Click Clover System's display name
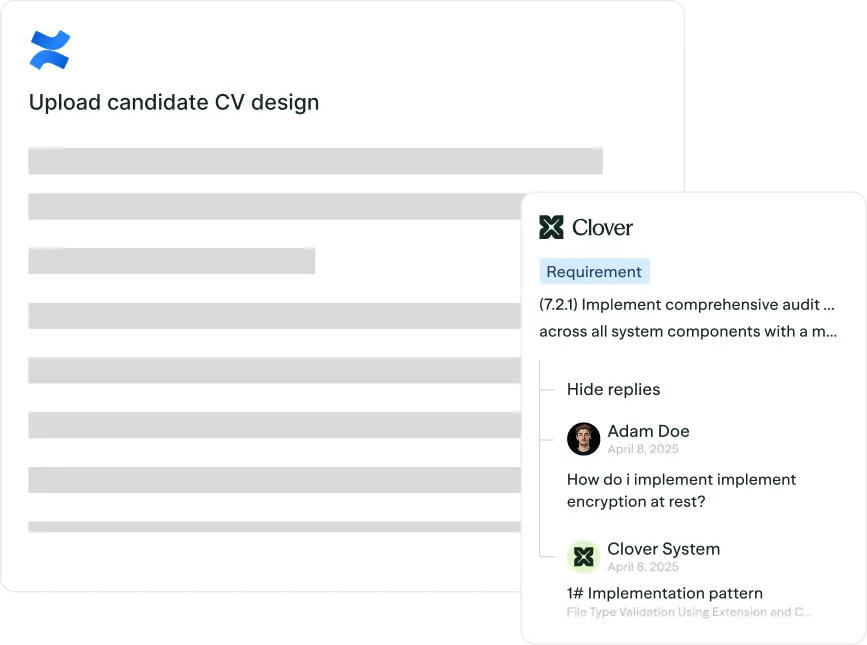The height and width of the screenshot is (645, 867). pos(663,548)
